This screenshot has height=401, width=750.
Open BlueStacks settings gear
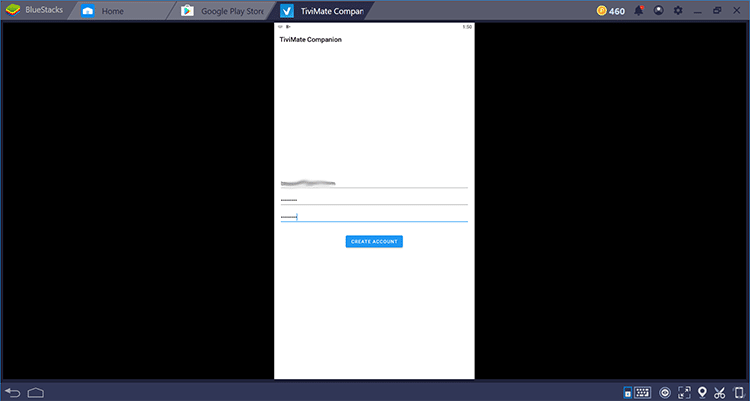click(x=678, y=10)
